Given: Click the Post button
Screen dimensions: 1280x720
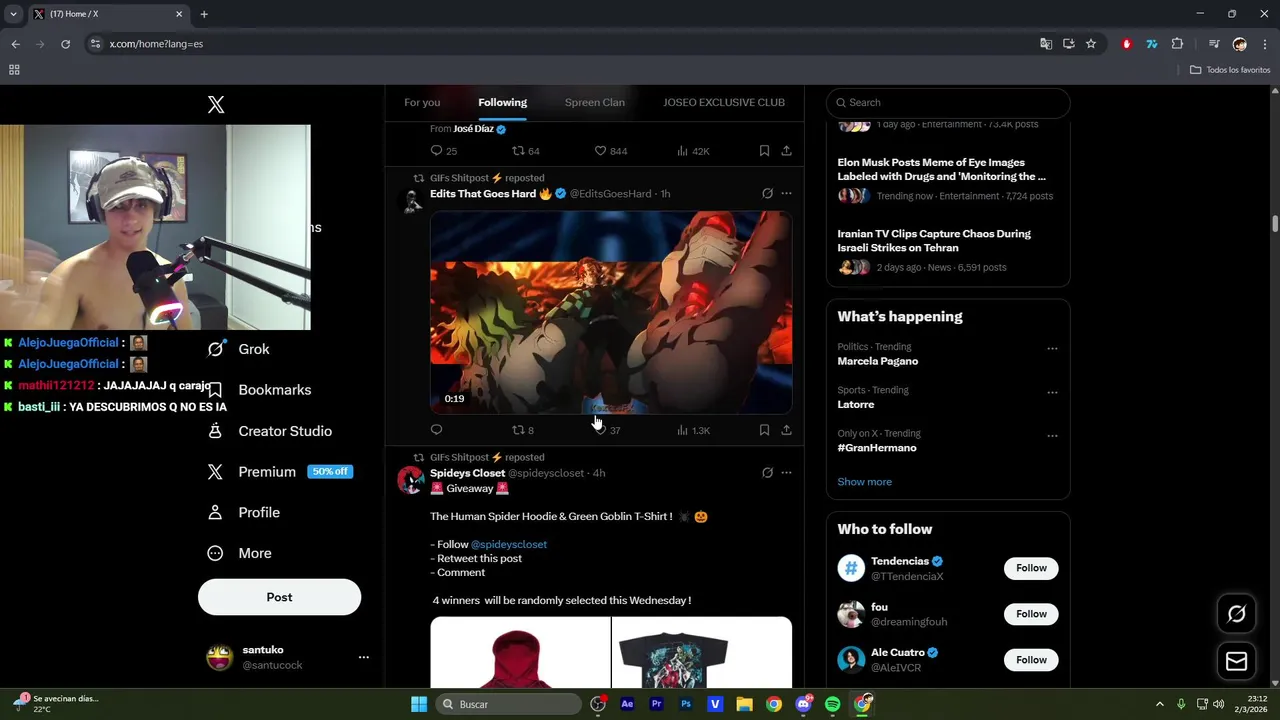Looking at the screenshot, I should 279,597.
